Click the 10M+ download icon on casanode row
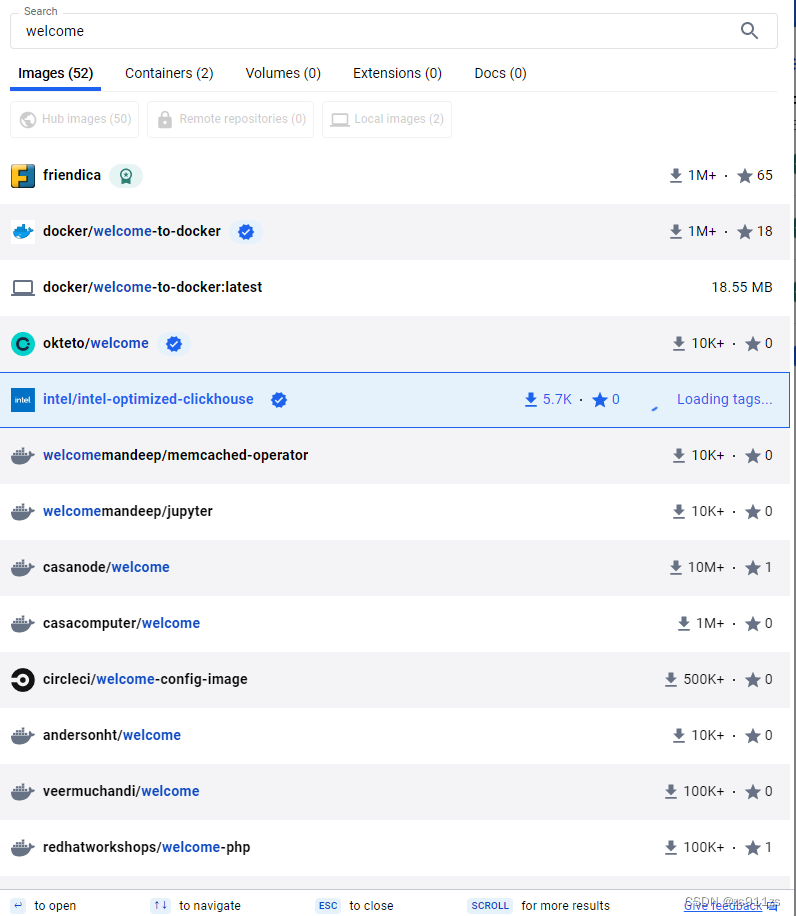This screenshot has width=796, height=916. [676, 567]
